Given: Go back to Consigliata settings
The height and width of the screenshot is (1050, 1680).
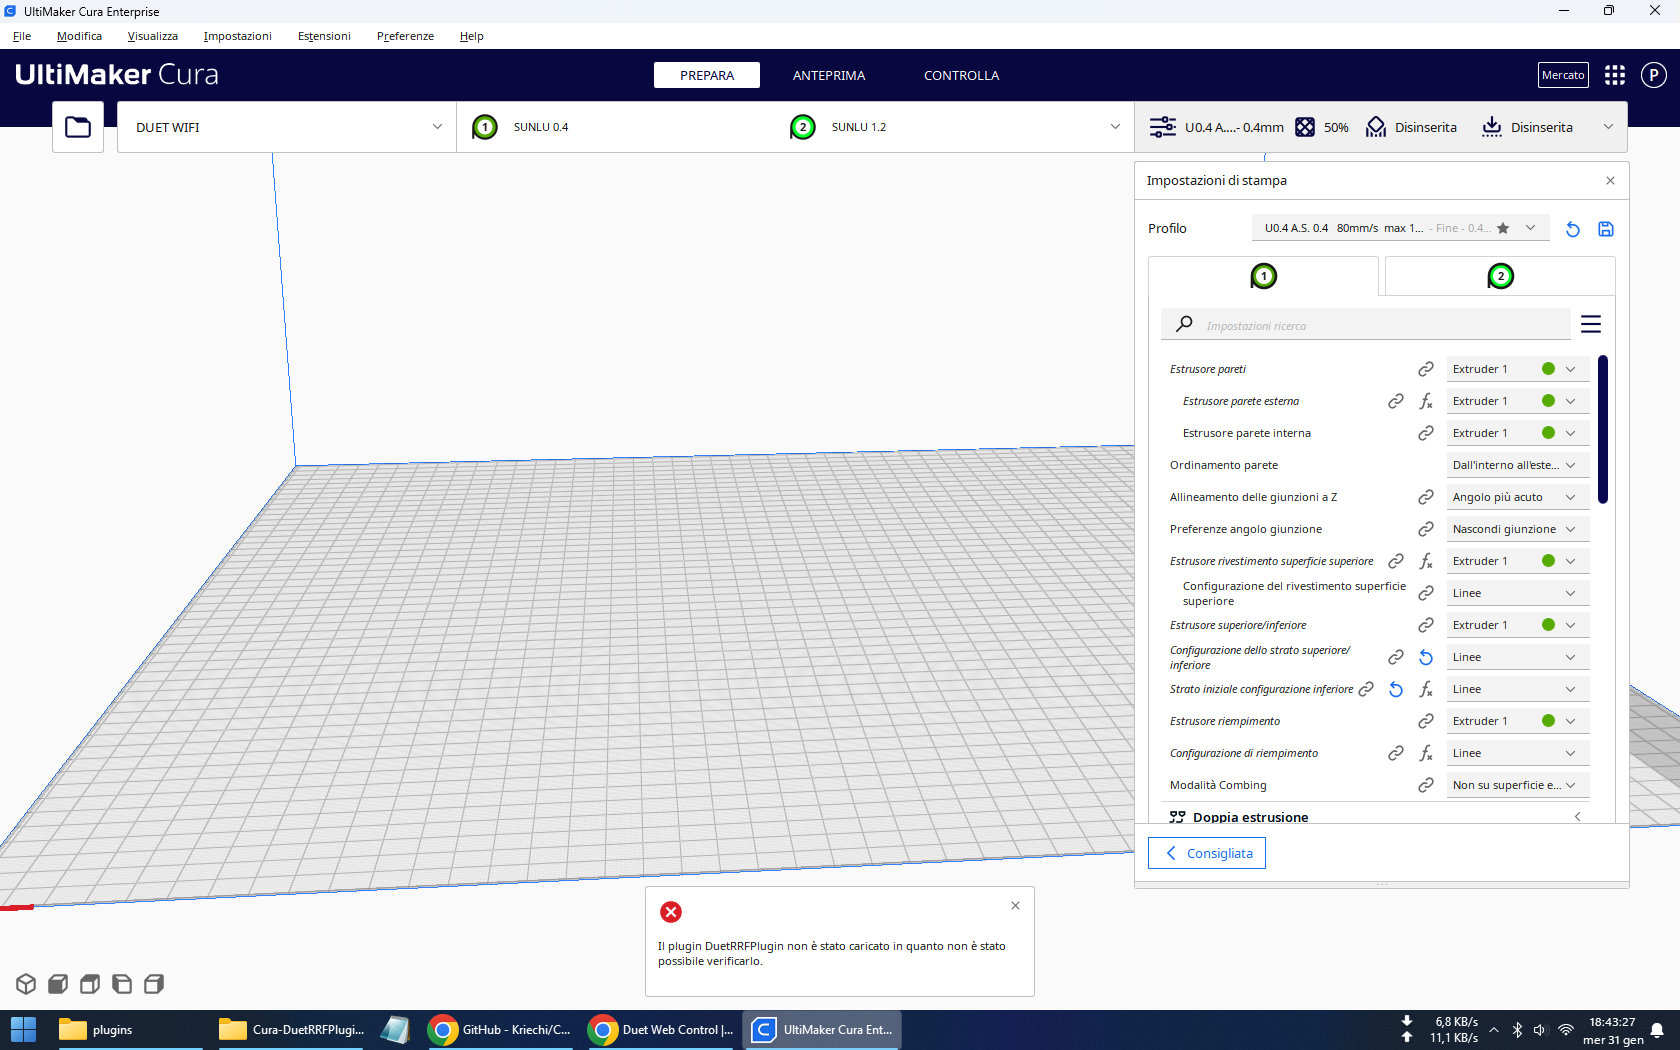Looking at the screenshot, I should (1207, 853).
